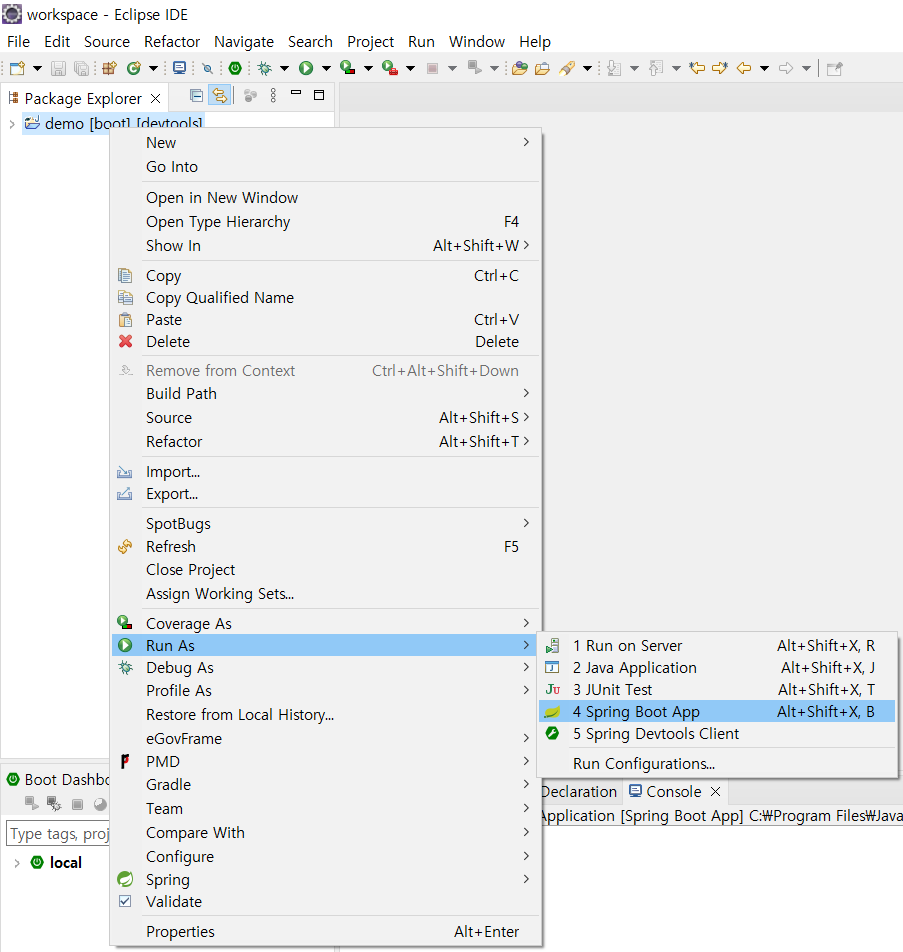Click the Open Task folder toolbar icon
This screenshot has width=903, height=952.
542,68
